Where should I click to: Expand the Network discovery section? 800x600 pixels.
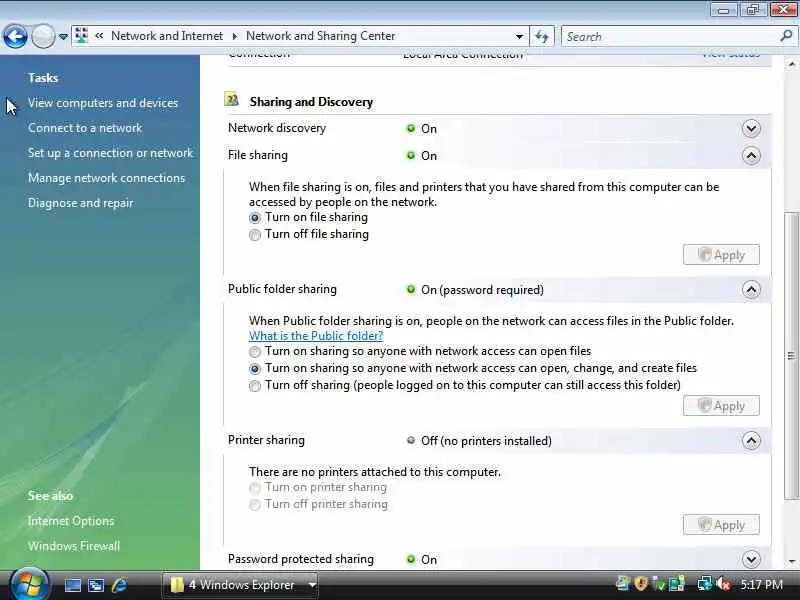click(x=751, y=129)
